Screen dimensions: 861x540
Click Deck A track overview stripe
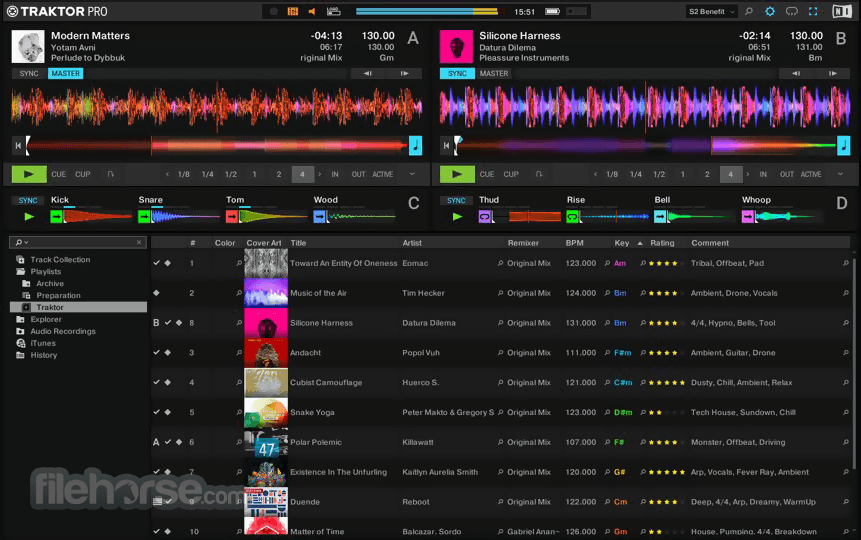point(217,146)
